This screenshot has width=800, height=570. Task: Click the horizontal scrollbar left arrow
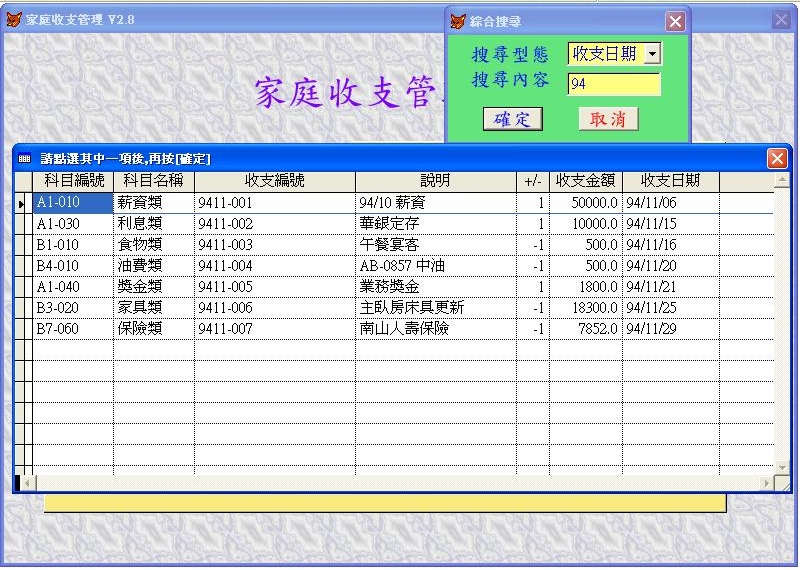click(x=28, y=483)
